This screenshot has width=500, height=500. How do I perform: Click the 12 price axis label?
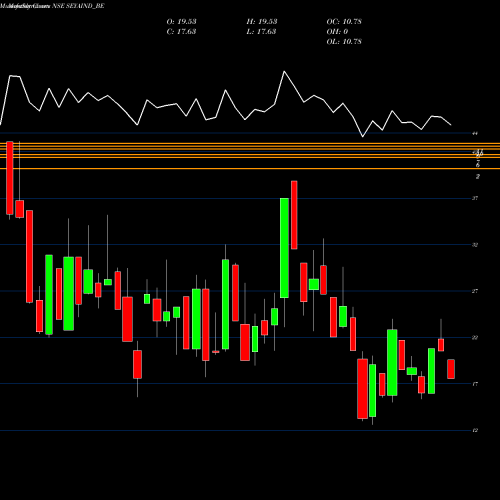[x=475, y=430]
